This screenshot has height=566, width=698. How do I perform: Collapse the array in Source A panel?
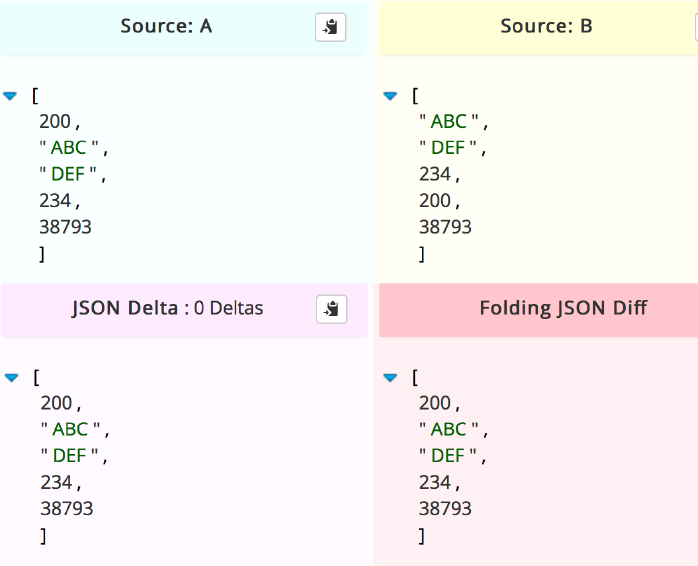coord(11,96)
